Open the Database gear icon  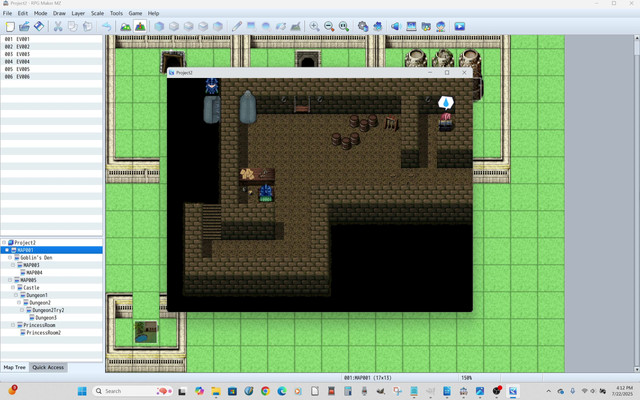coord(362,27)
